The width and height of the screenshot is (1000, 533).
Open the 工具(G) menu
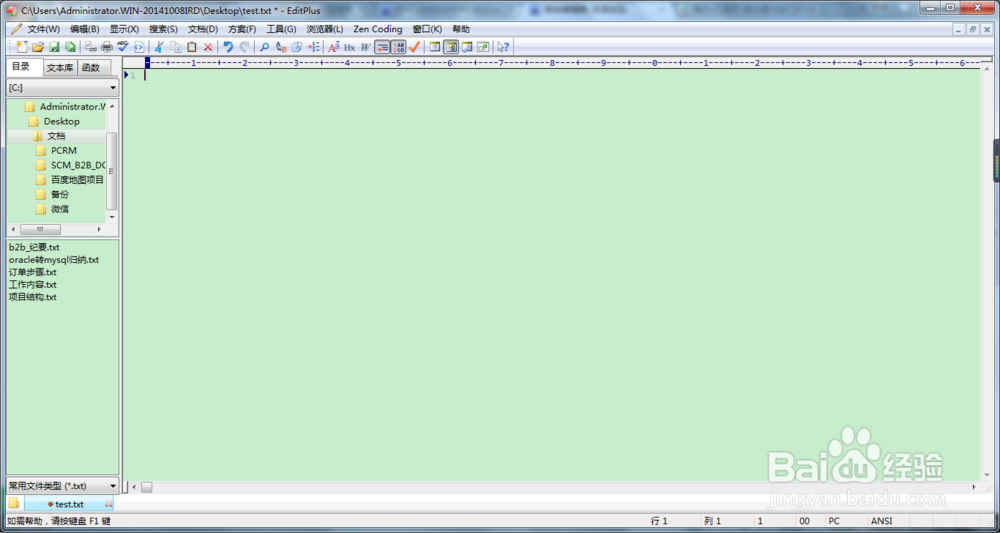[x=281, y=29]
